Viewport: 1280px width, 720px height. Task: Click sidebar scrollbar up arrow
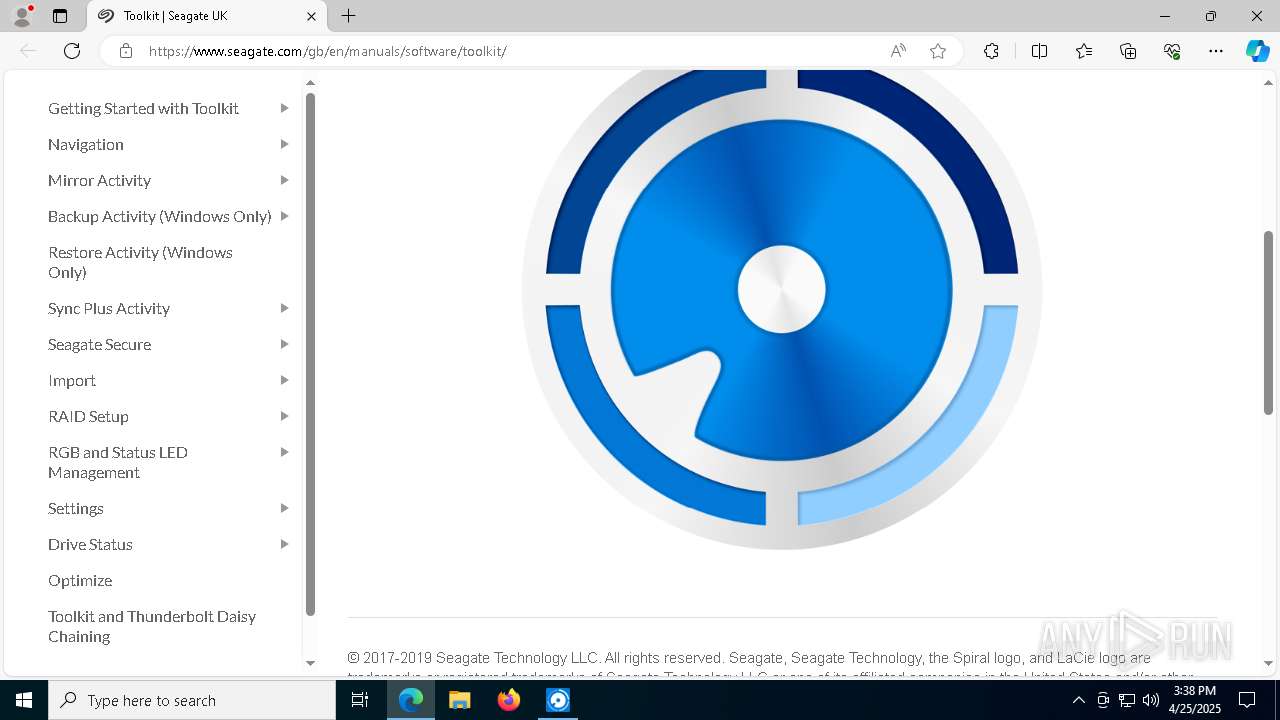(x=310, y=83)
